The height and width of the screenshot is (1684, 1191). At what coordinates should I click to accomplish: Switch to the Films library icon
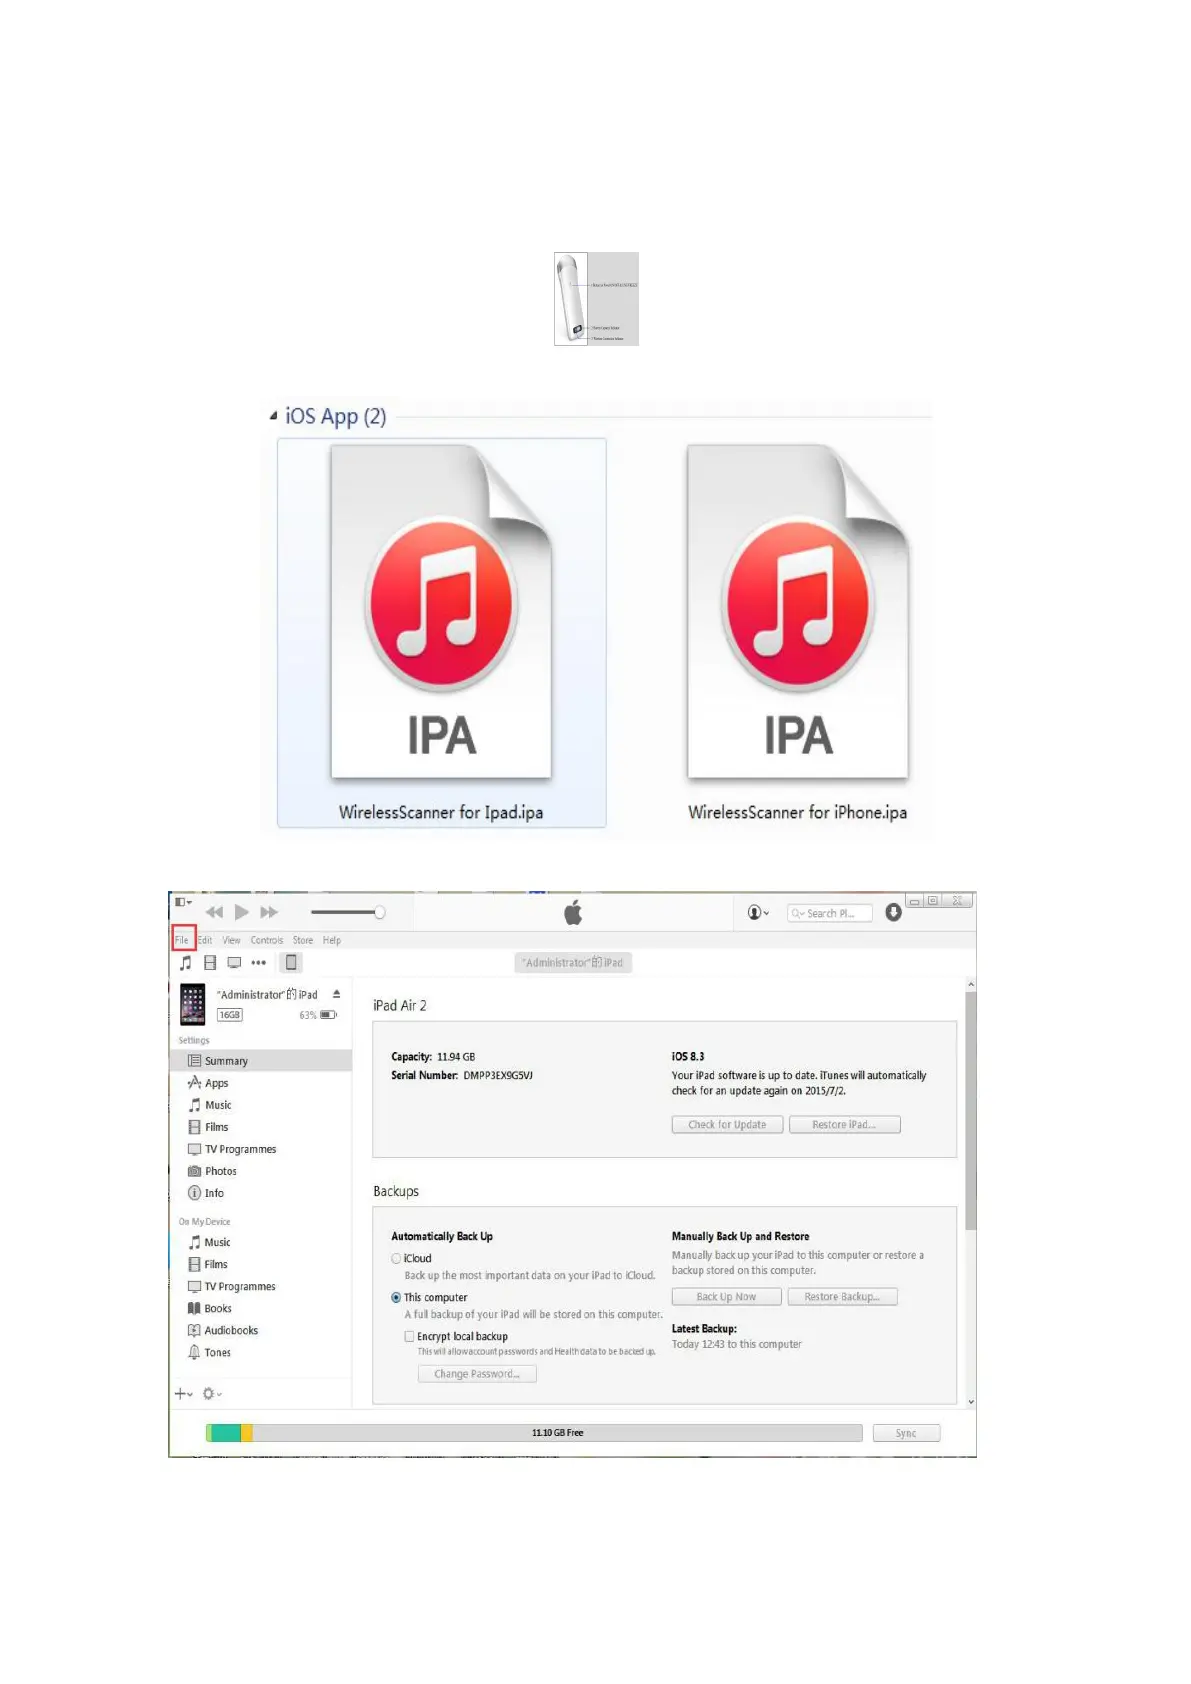point(210,962)
